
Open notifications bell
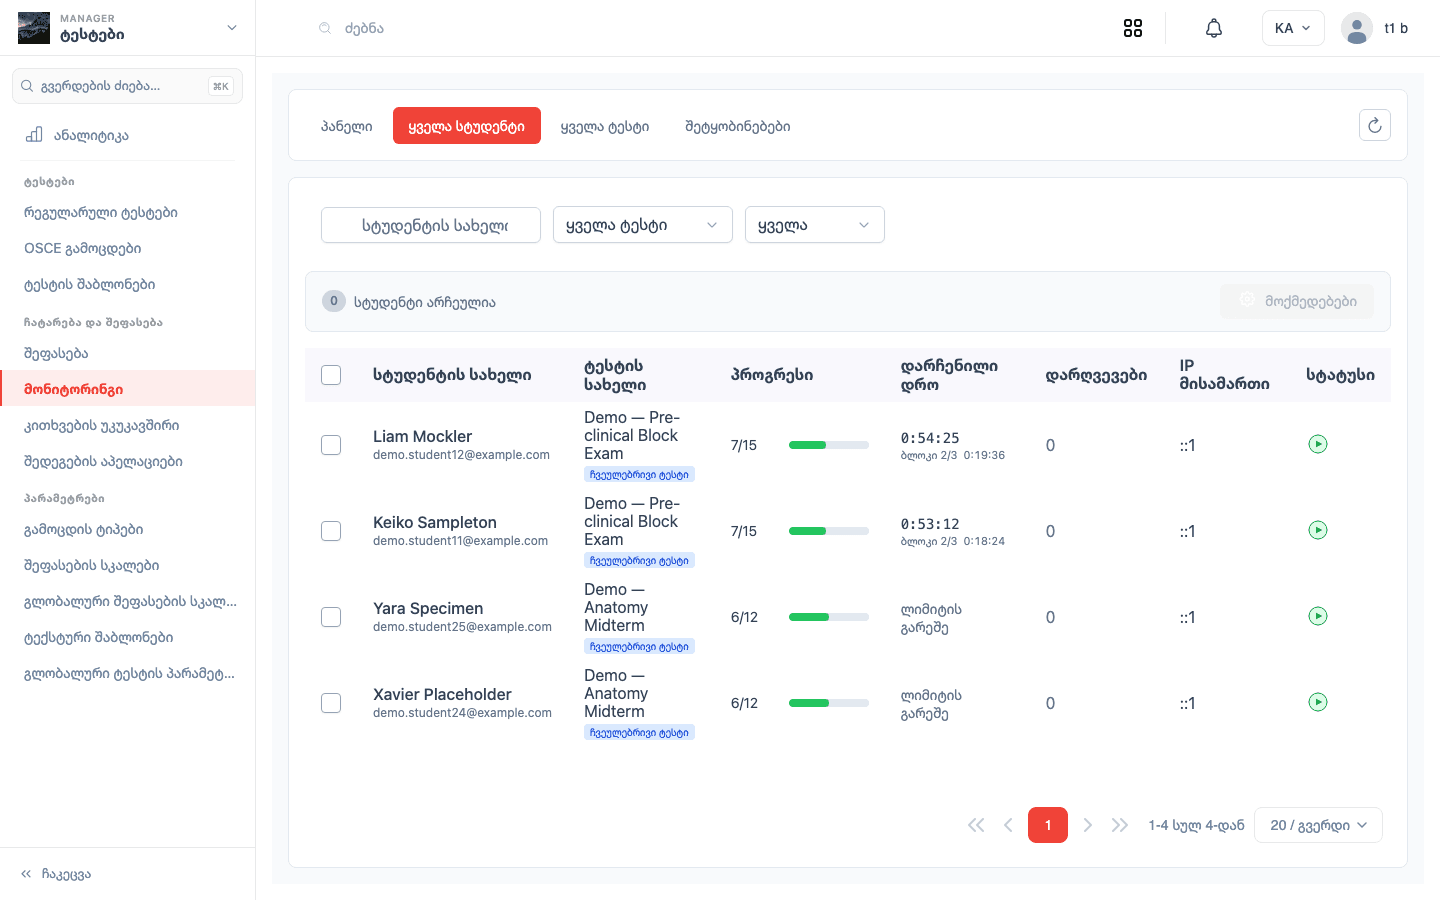coord(1214,28)
